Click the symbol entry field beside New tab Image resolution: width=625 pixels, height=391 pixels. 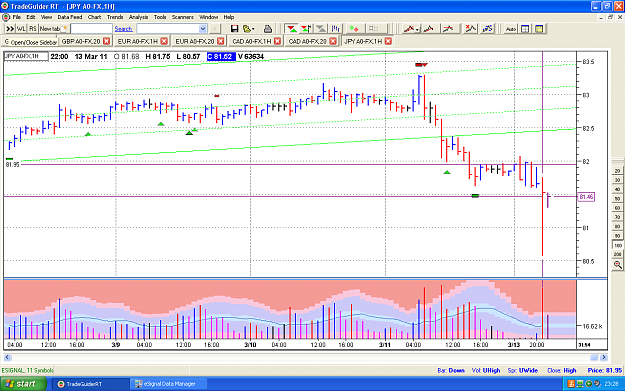91,29
